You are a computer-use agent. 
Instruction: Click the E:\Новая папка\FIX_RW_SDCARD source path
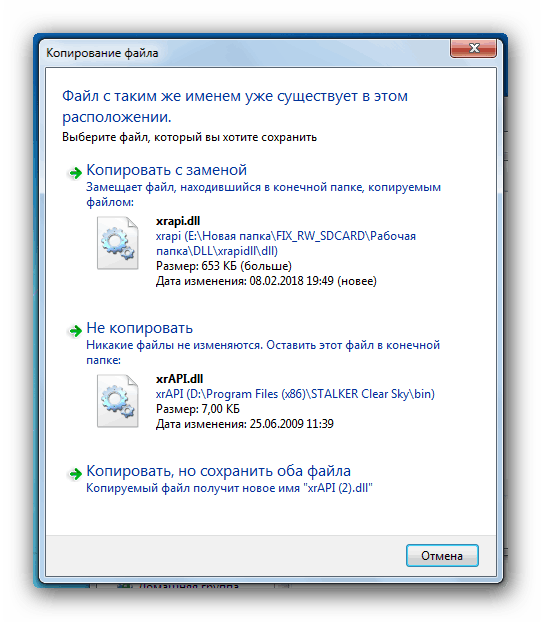click(x=286, y=244)
